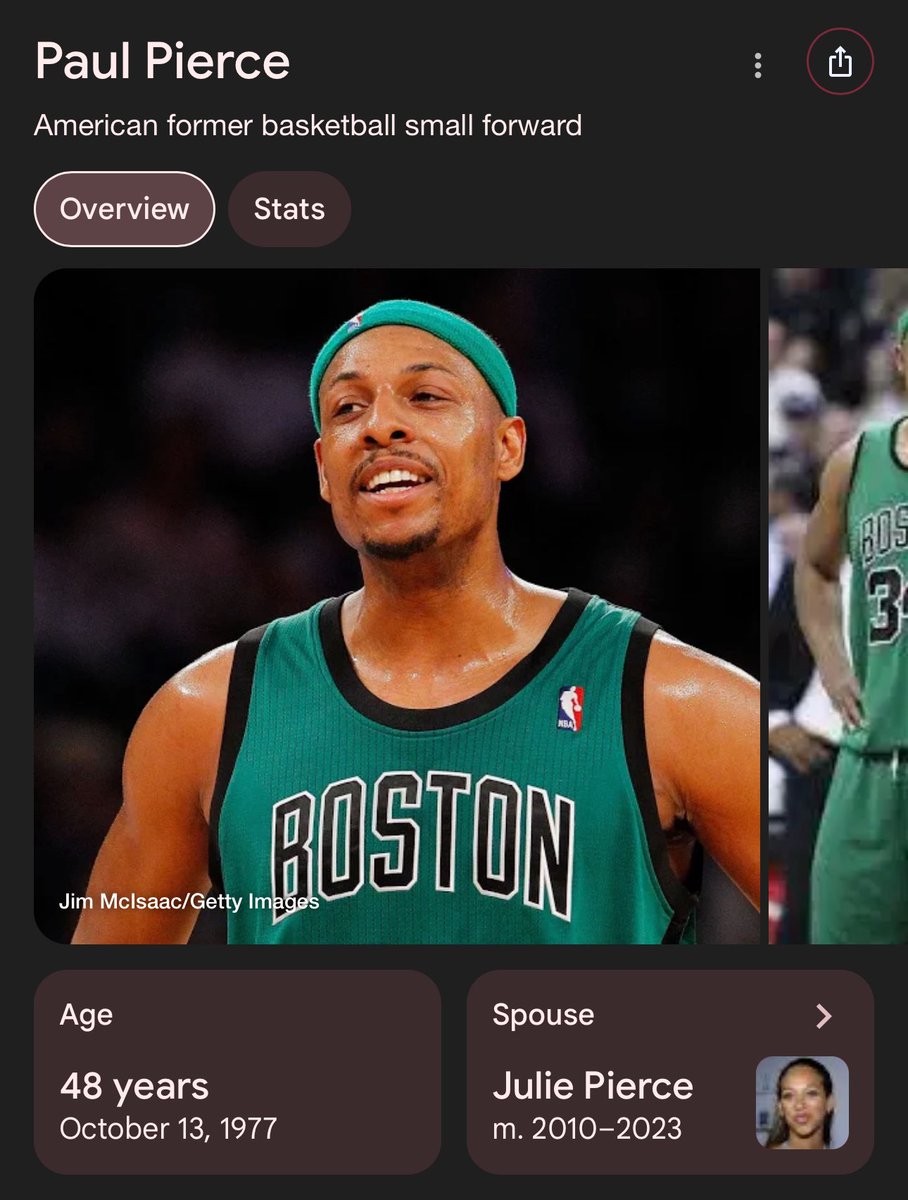
Task: Open the main Paul Pierce photo
Action: 397,606
